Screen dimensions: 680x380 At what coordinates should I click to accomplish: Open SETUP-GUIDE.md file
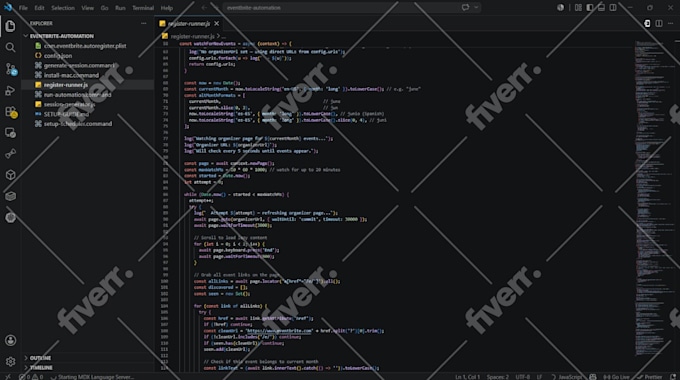(x=66, y=114)
